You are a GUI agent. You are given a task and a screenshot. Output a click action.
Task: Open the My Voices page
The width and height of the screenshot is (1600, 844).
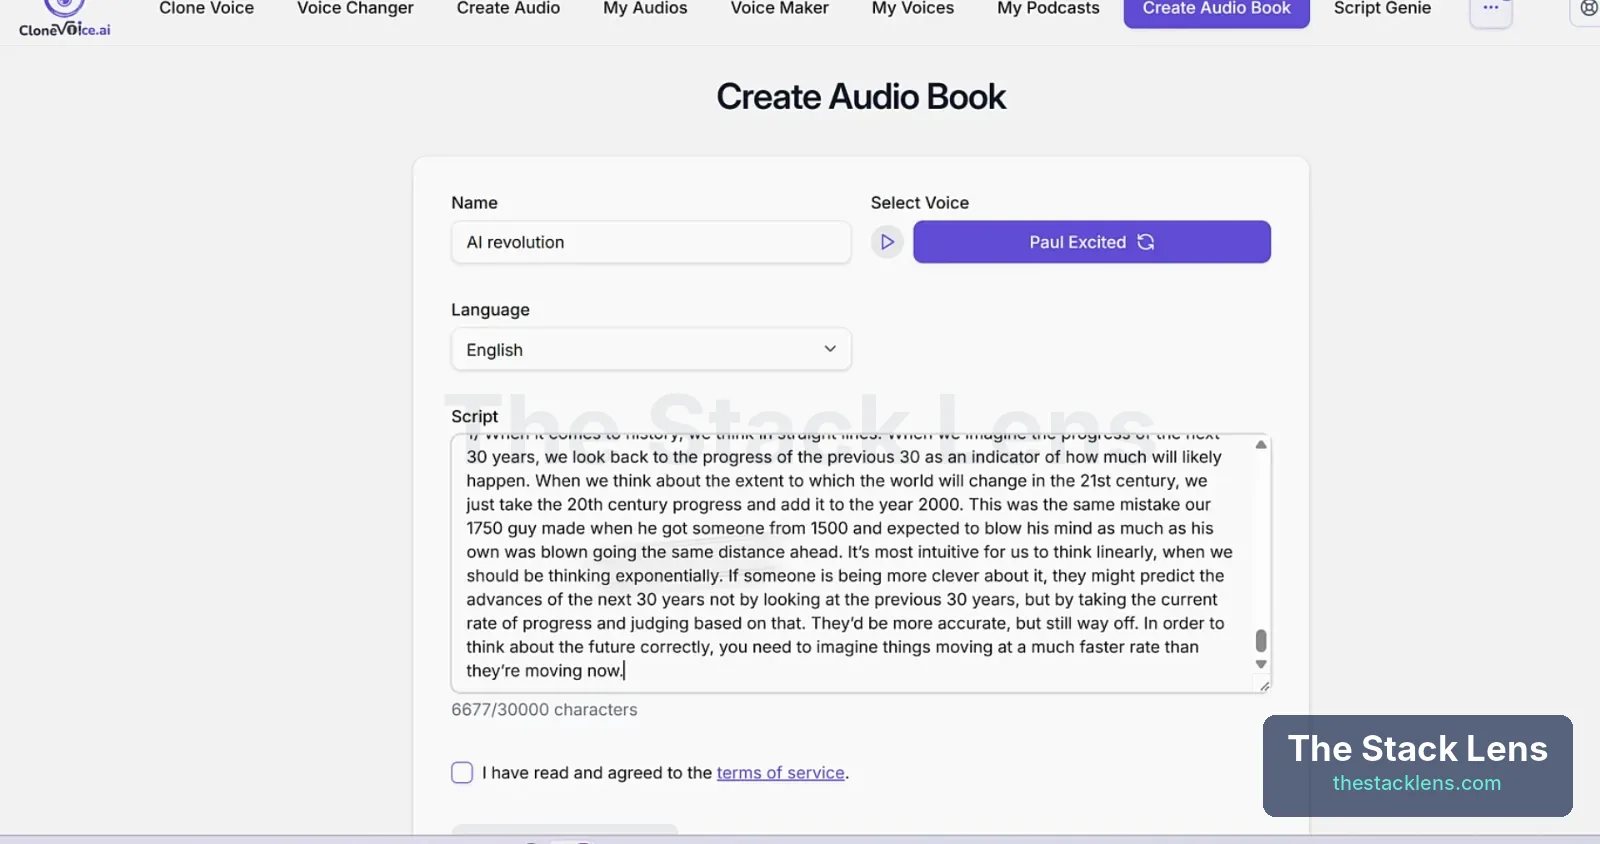click(x=913, y=9)
